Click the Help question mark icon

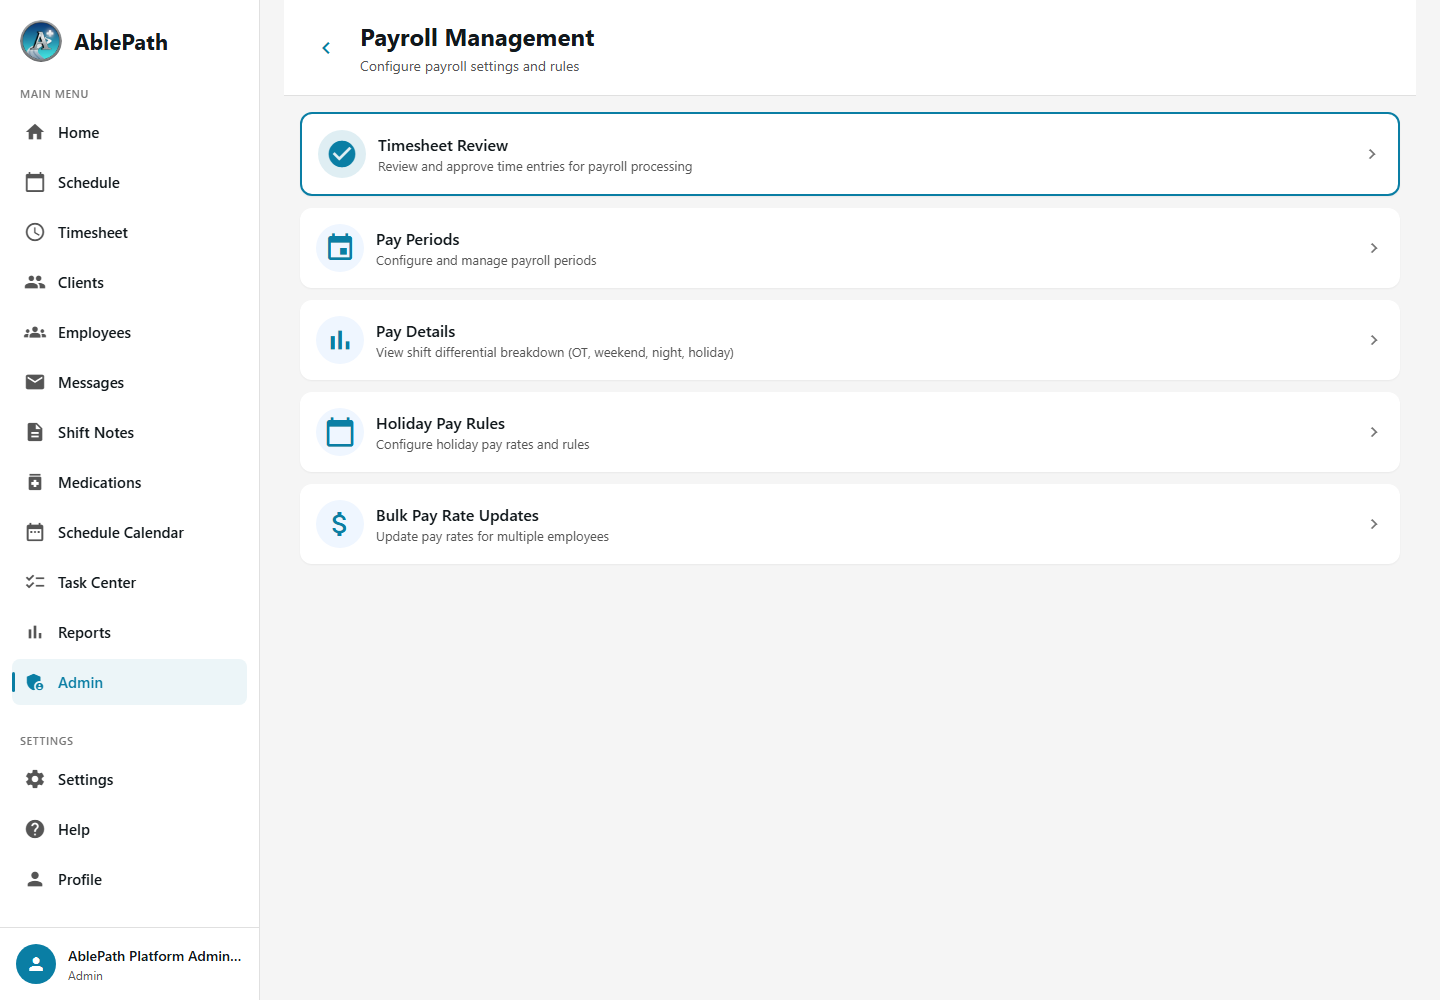(x=35, y=829)
